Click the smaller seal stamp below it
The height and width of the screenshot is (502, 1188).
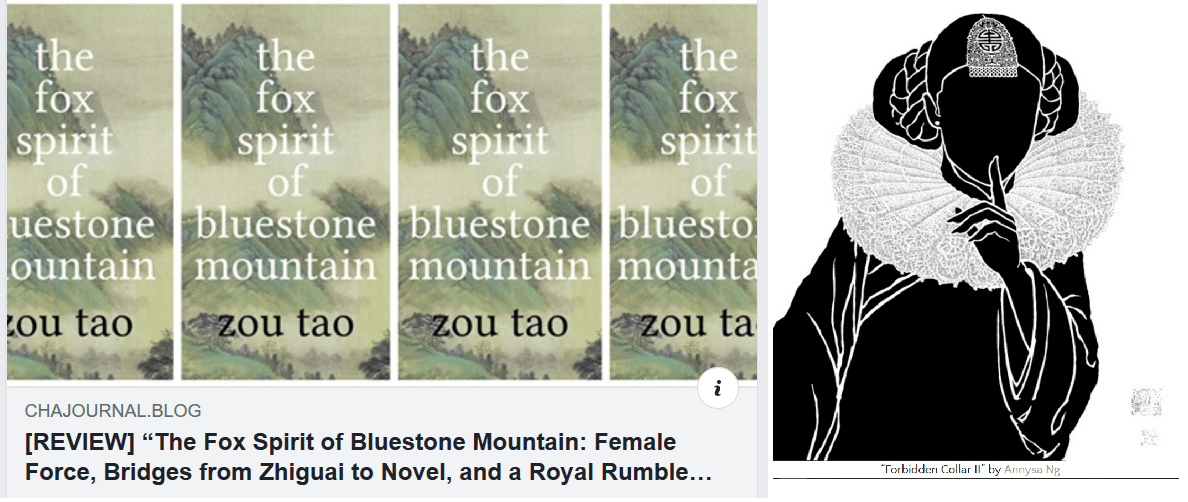coord(1149,437)
